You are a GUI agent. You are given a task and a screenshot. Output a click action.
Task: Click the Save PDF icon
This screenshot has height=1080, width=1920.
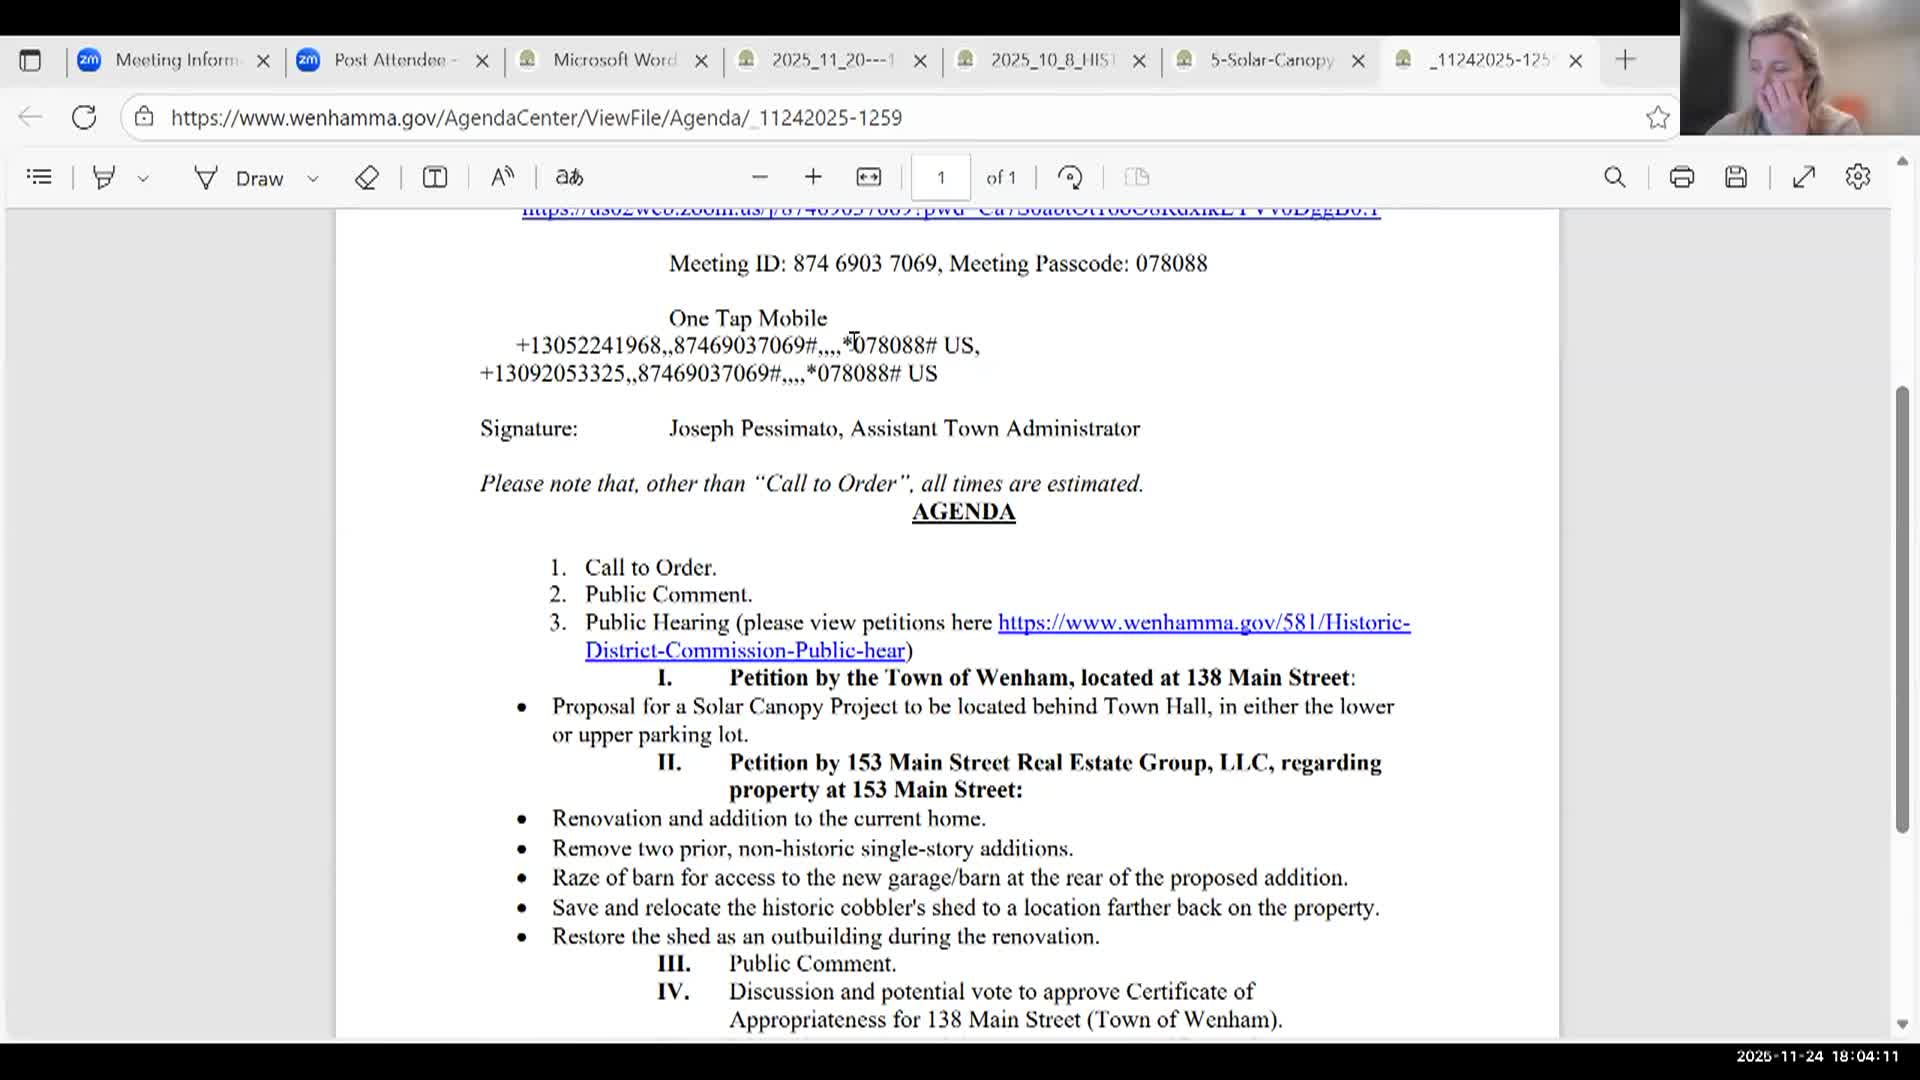click(1736, 177)
